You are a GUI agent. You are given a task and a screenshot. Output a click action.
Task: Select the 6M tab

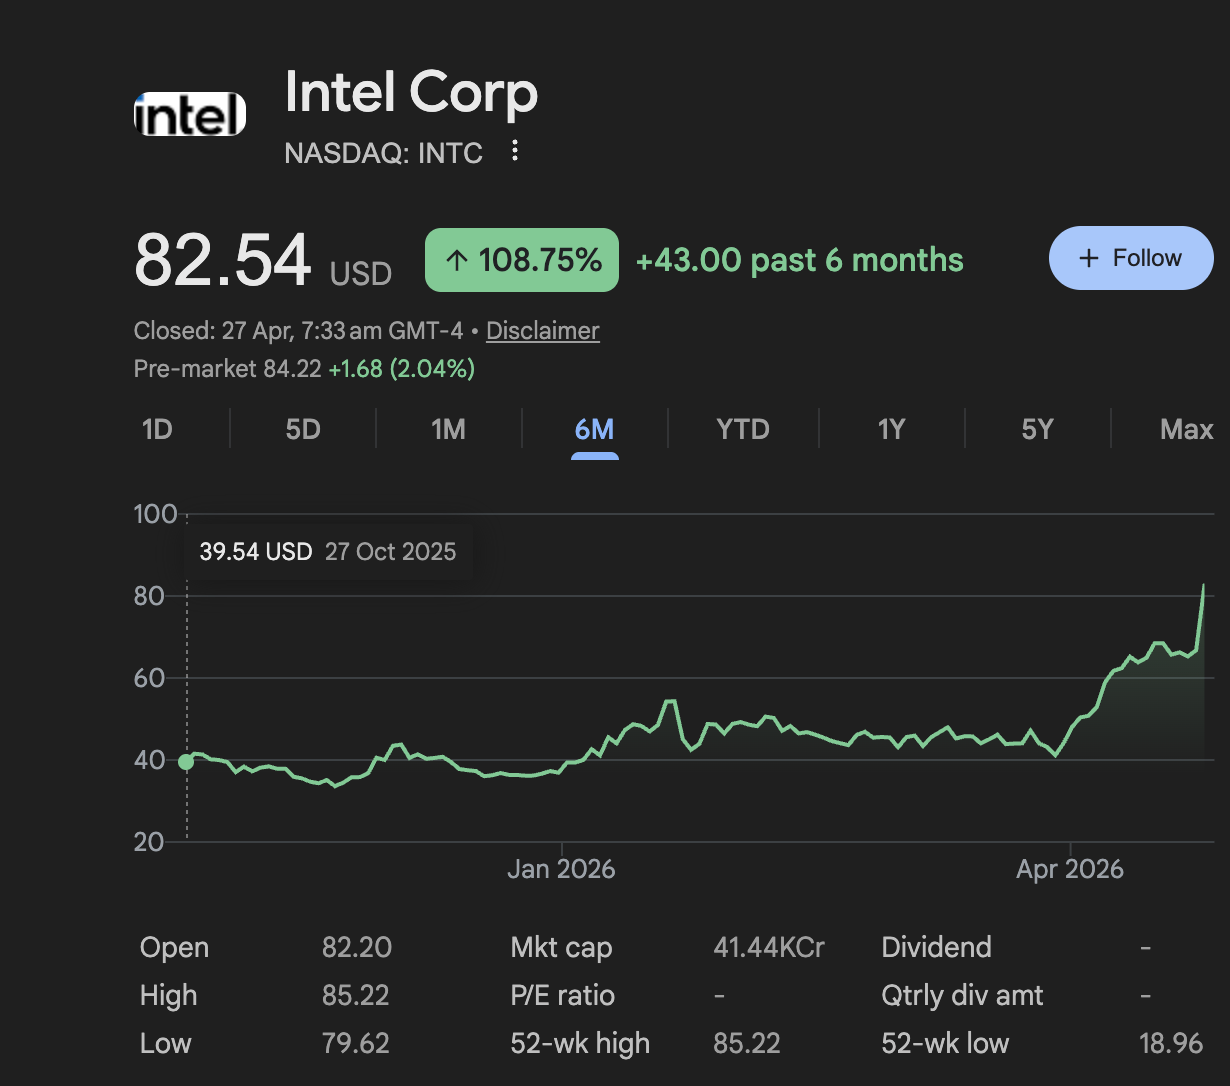click(x=595, y=429)
